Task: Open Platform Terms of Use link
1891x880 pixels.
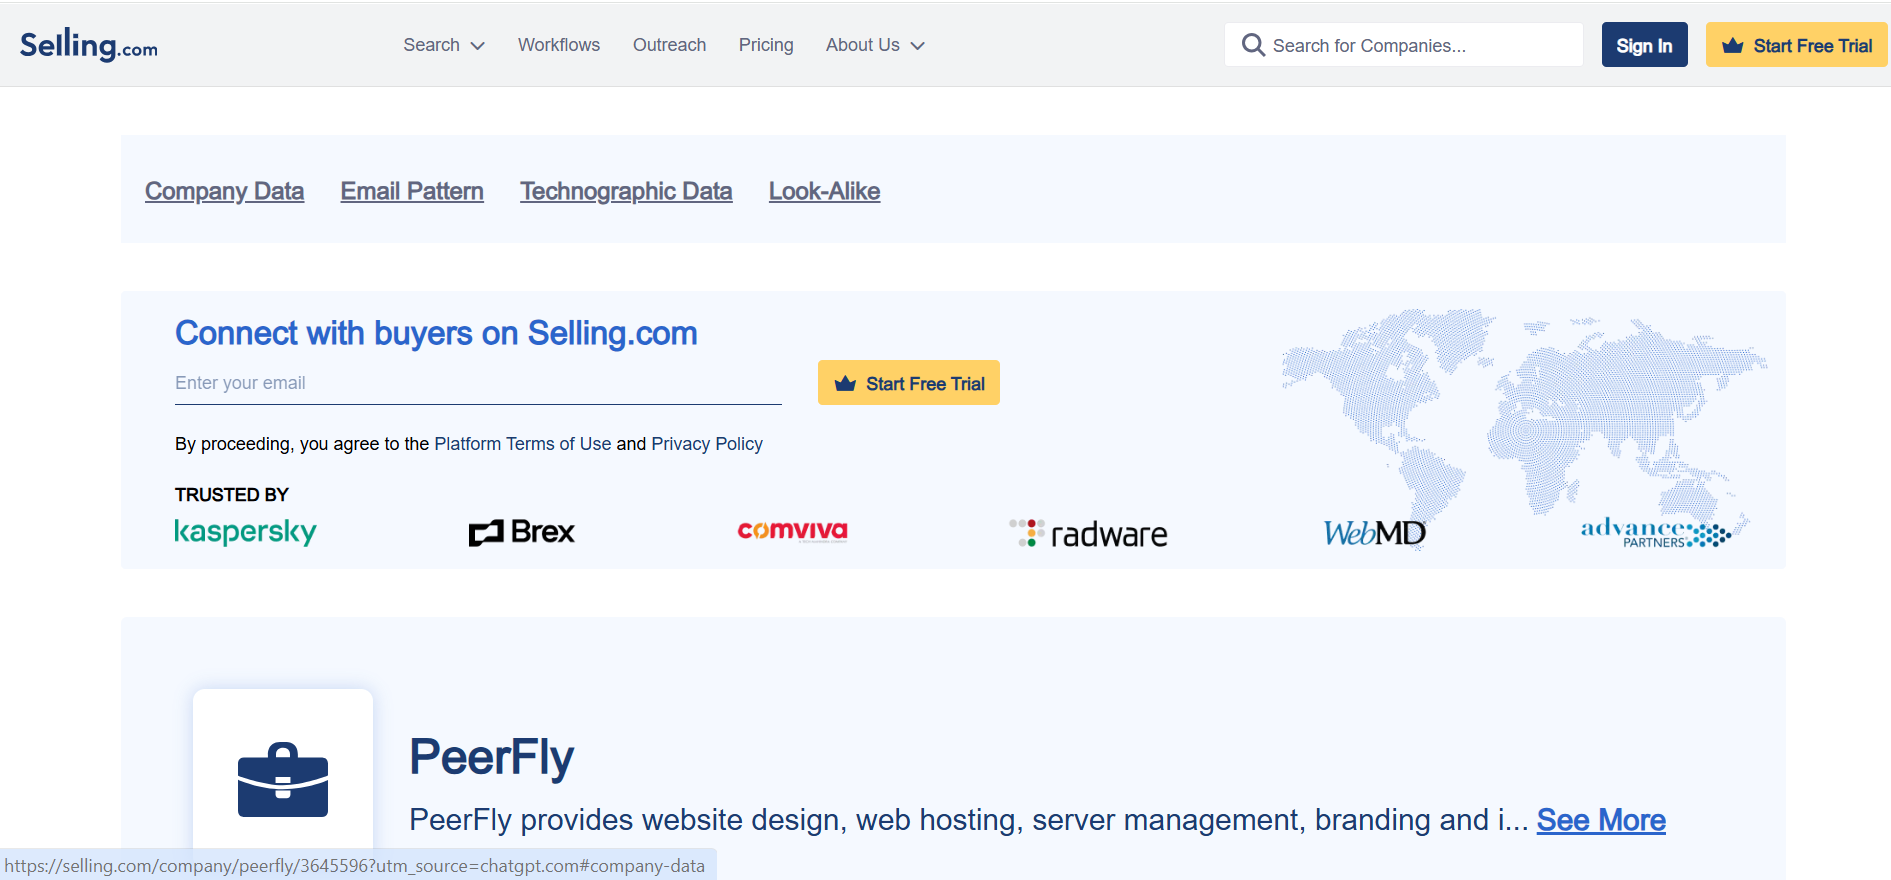Action: pos(523,443)
